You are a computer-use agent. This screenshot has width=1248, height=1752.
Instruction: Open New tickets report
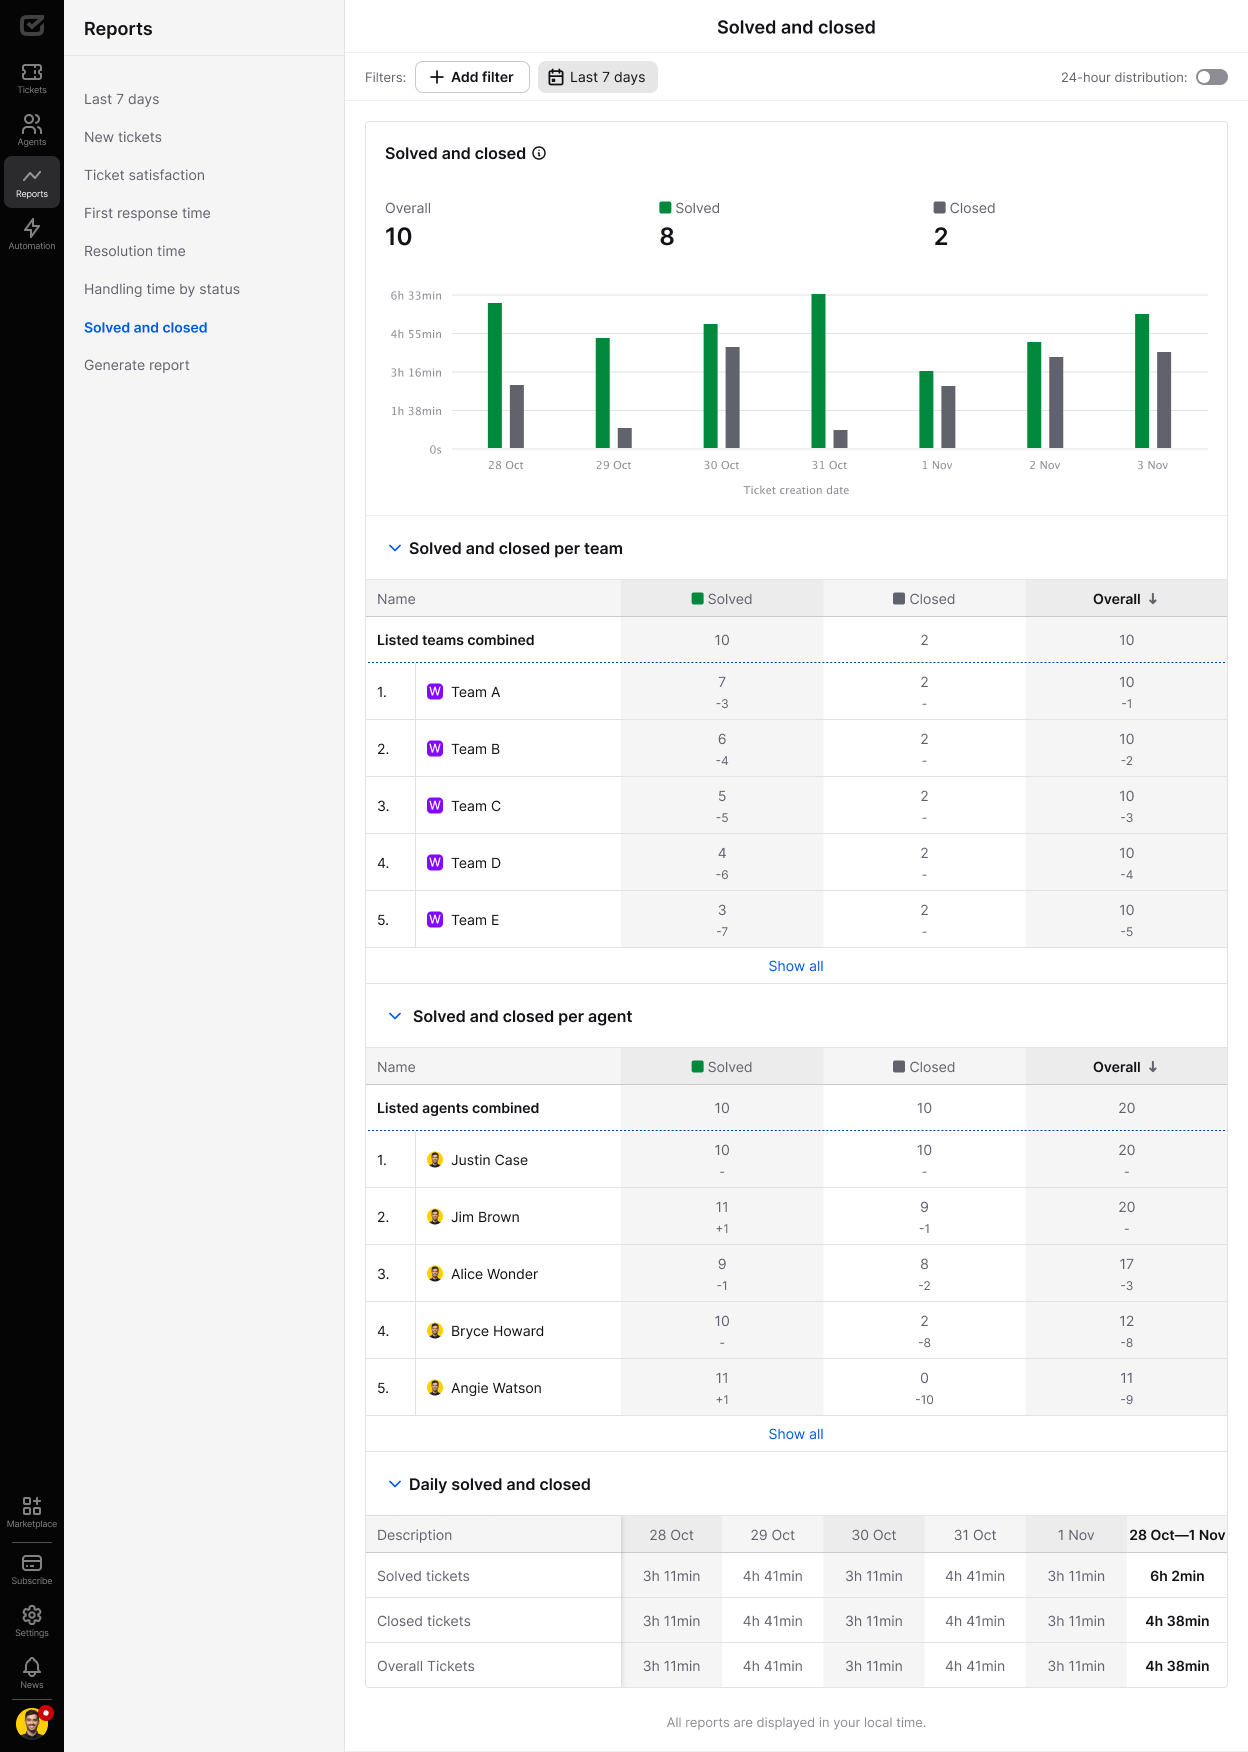point(123,137)
